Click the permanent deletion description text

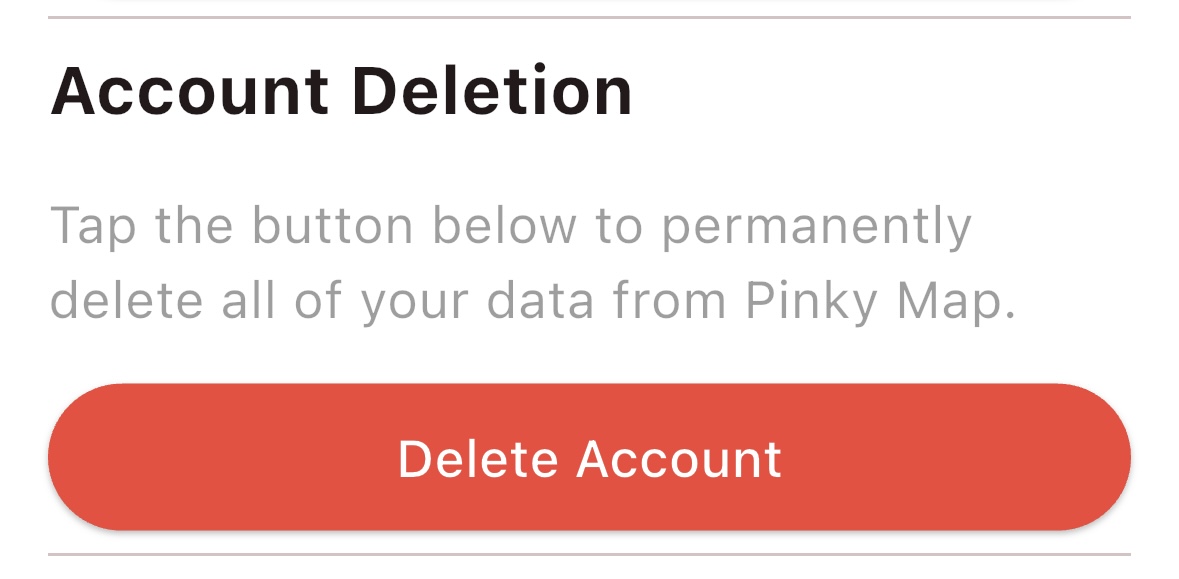coord(531,262)
